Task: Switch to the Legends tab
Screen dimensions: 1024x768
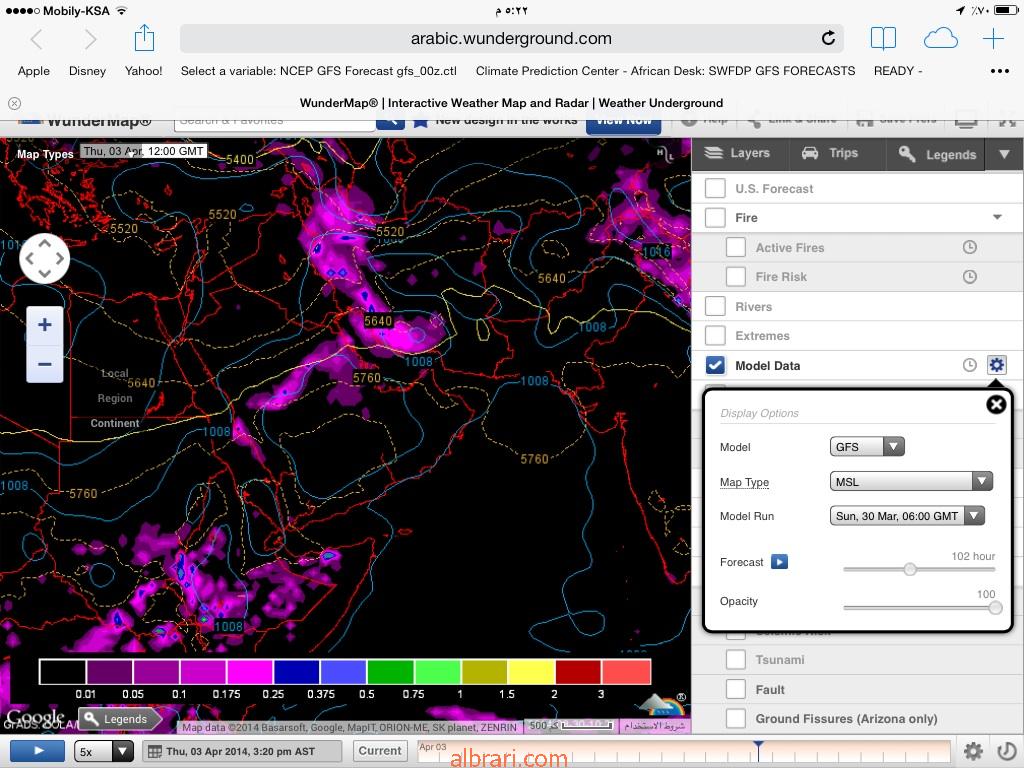Action: click(937, 154)
